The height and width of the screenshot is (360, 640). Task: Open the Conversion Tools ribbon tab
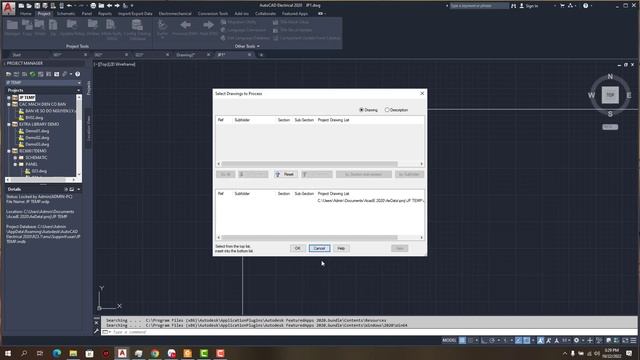pos(213,13)
